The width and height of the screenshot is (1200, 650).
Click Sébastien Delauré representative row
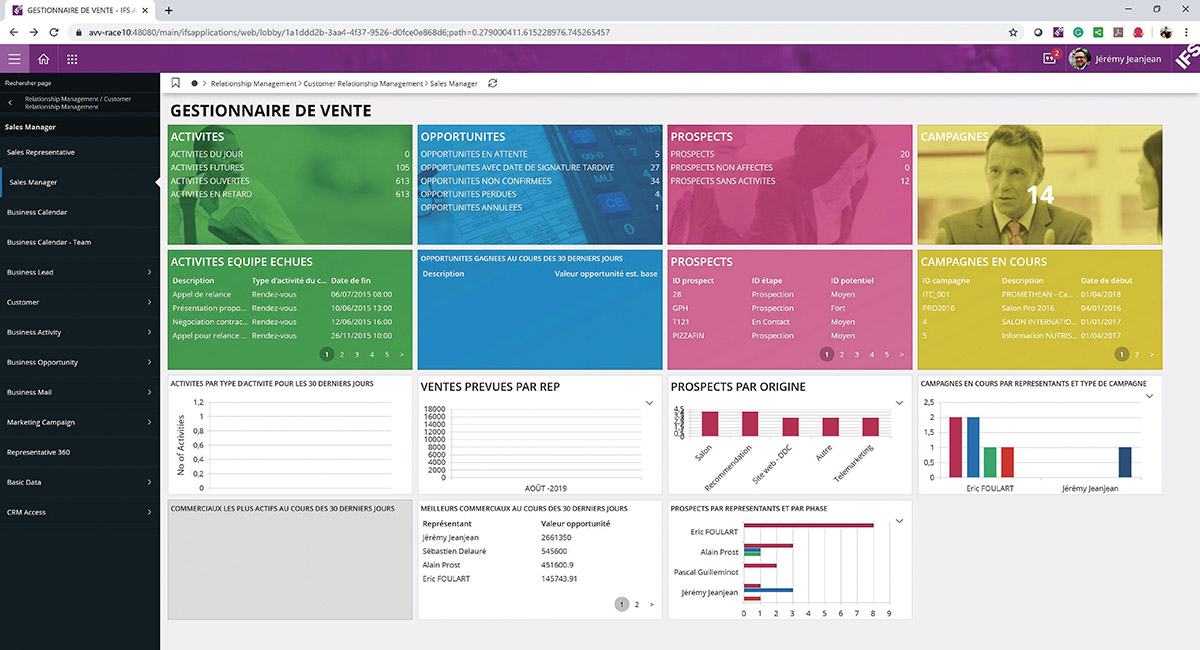tap(540, 551)
